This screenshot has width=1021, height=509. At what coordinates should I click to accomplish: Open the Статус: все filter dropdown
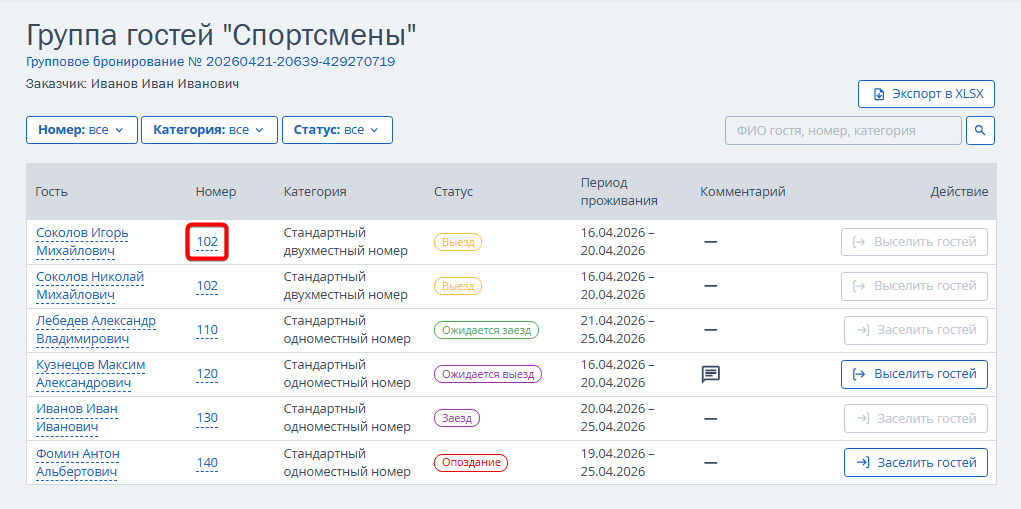[x=337, y=130]
